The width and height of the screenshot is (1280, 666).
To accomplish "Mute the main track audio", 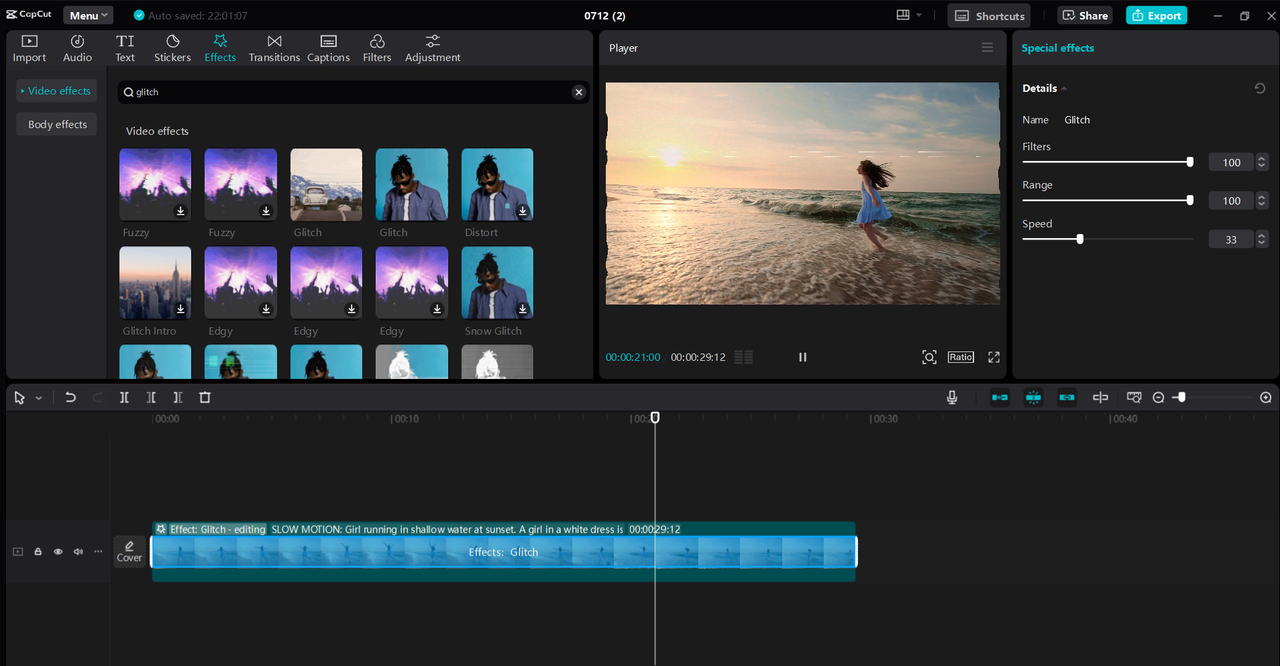I will point(78,551).
